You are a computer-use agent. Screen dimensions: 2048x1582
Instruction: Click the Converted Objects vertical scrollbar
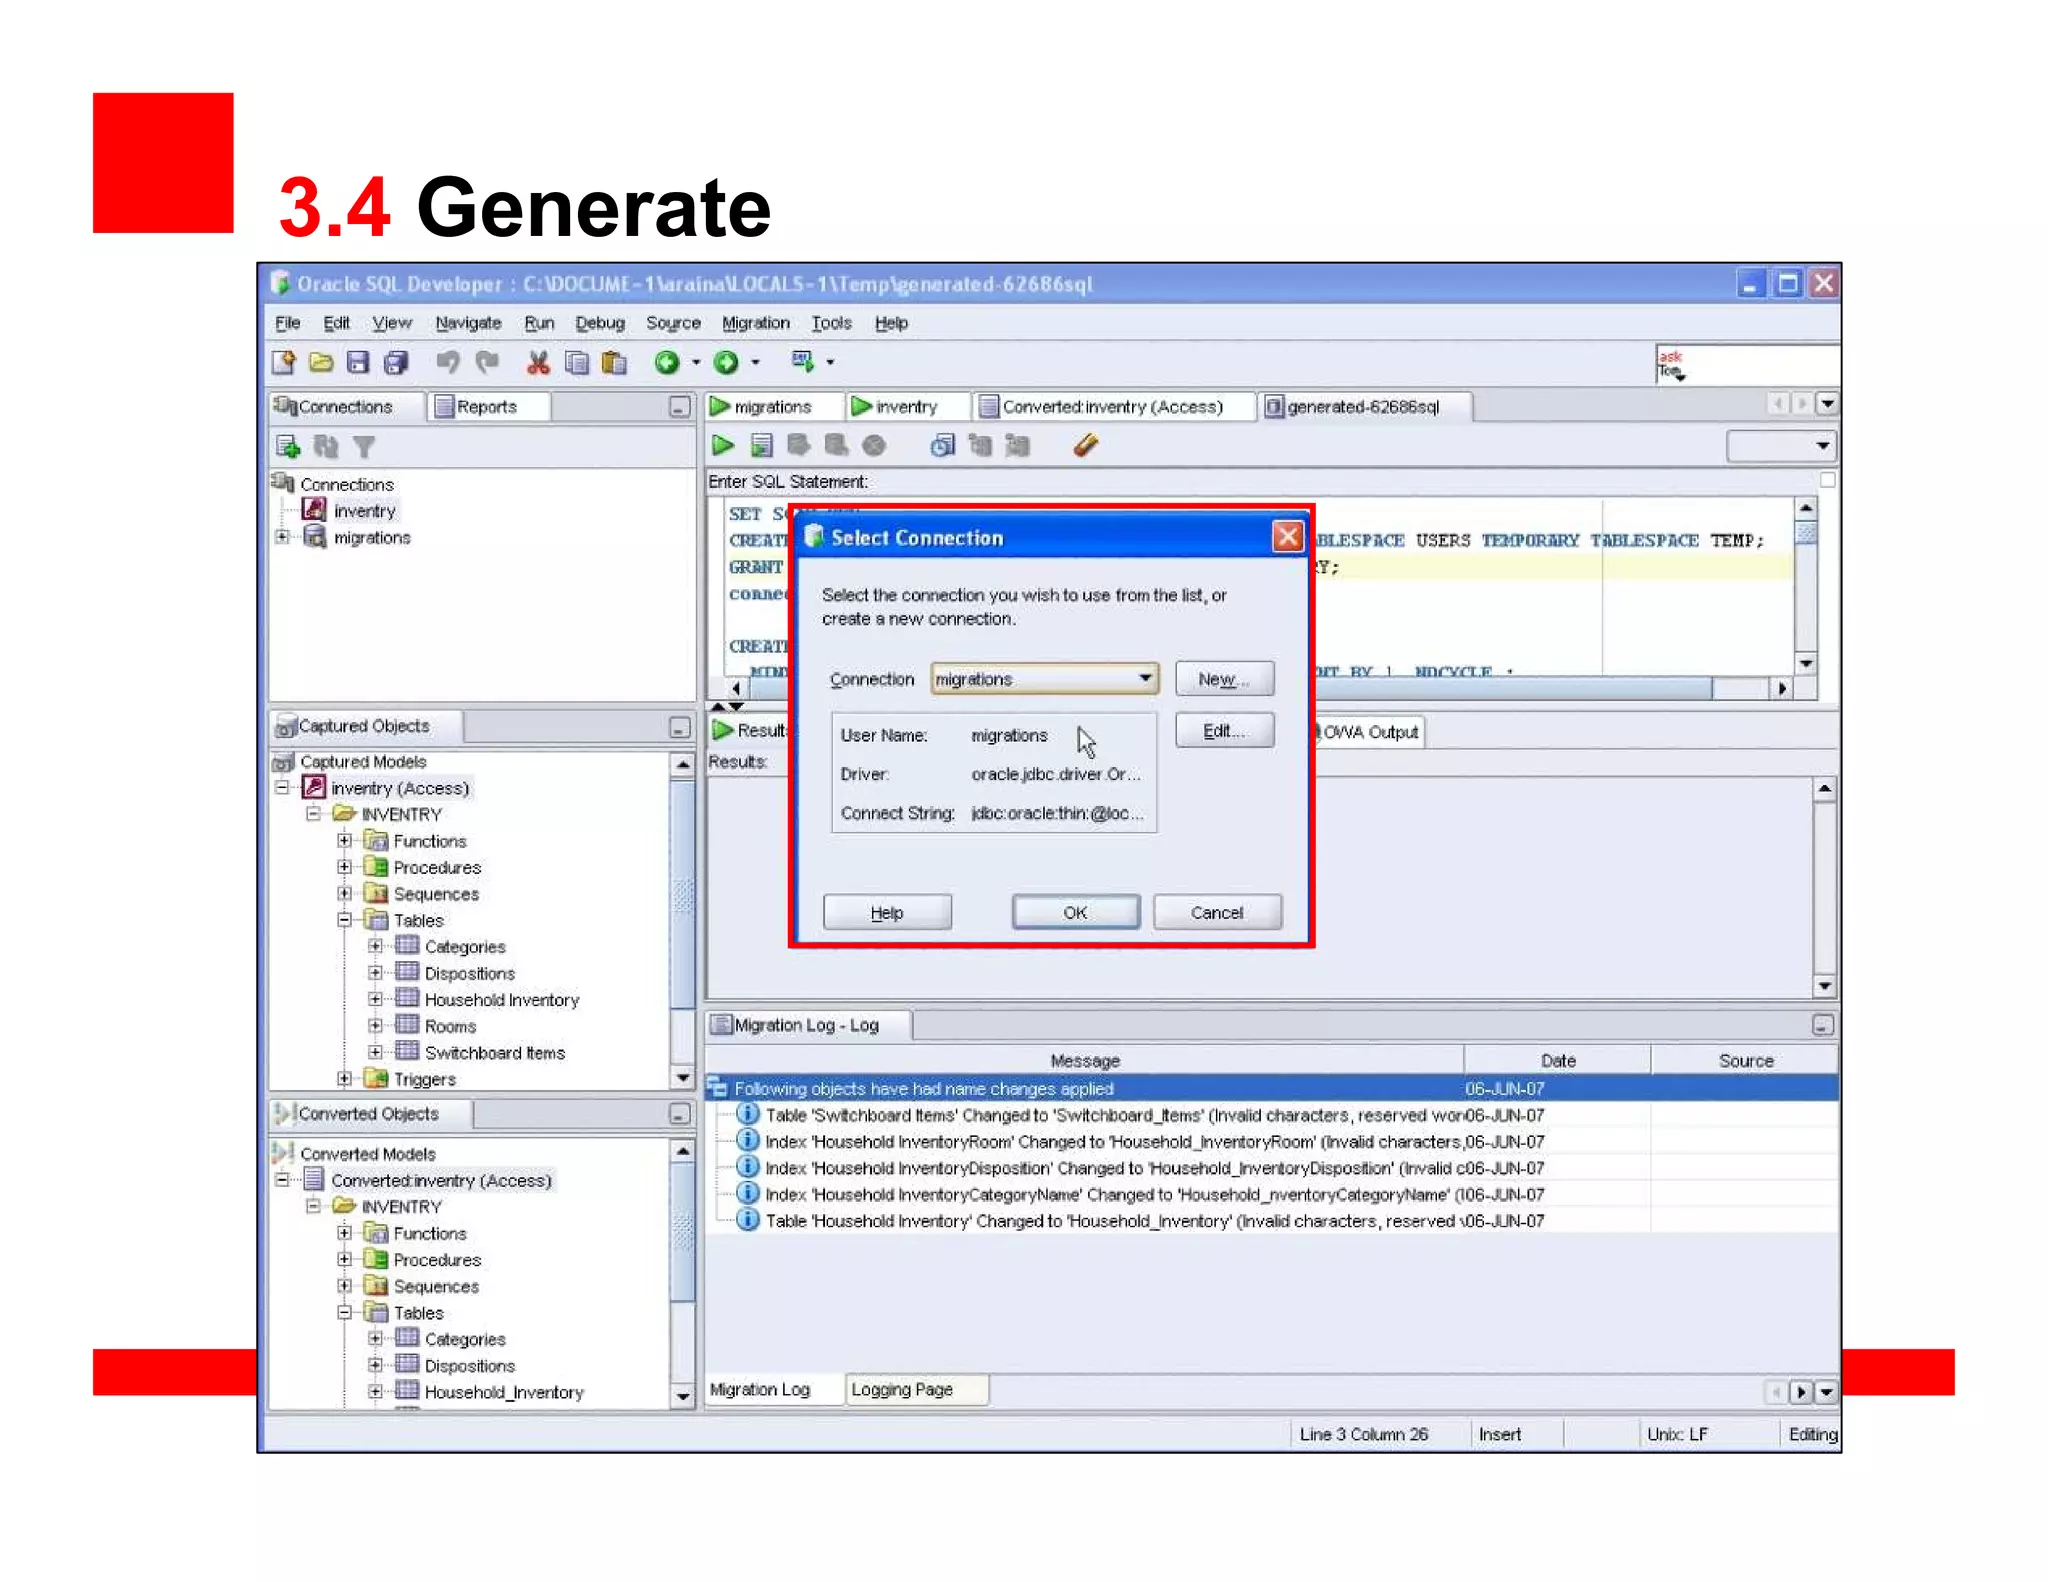[x=683, y=1273]
